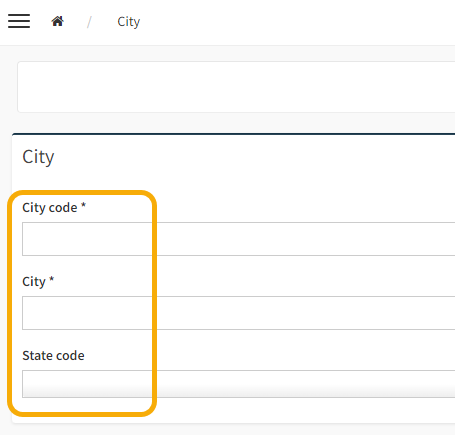Focus the City name text field

(239, 313)
